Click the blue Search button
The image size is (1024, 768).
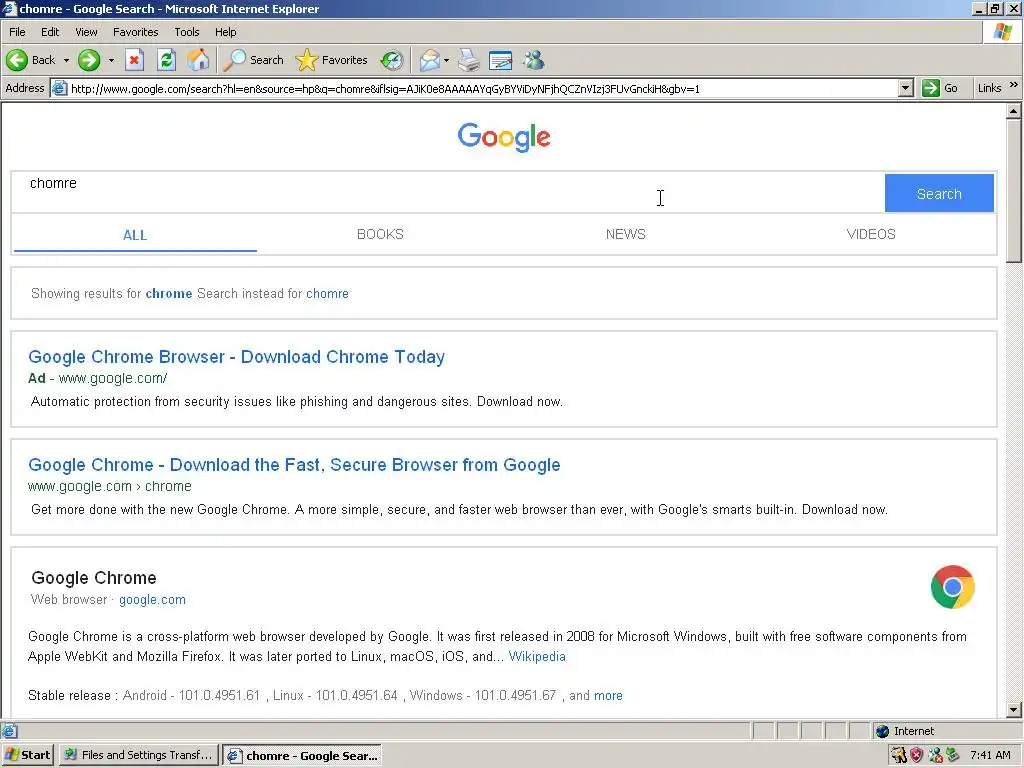939,193
